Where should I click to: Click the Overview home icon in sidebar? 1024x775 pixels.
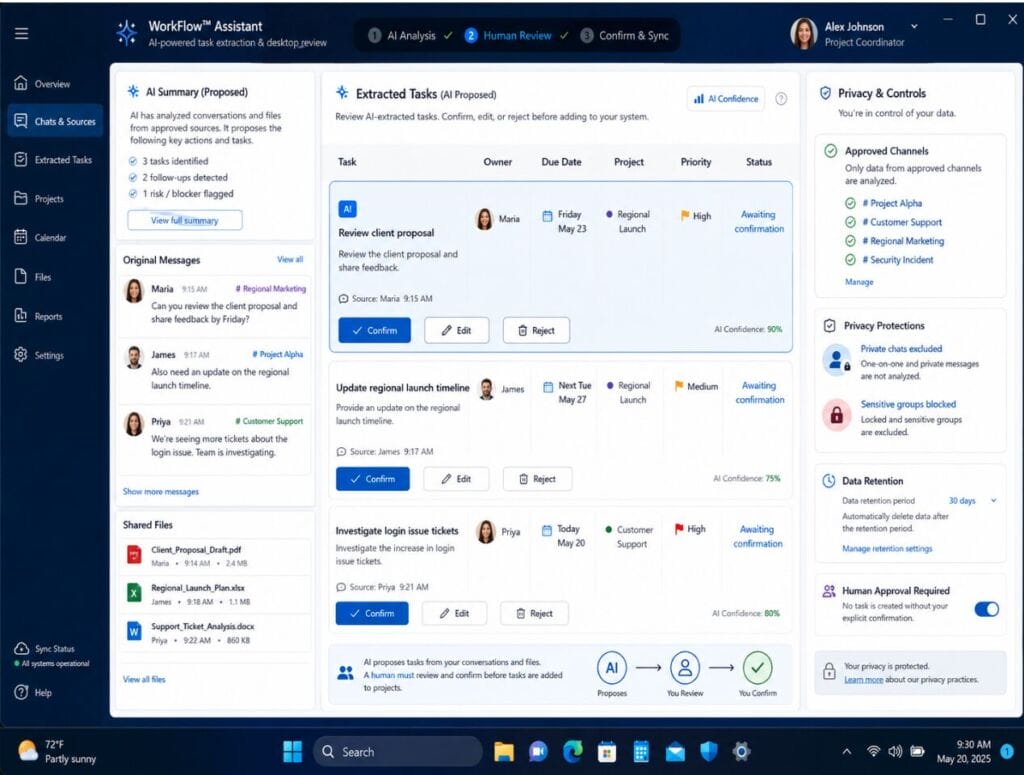[21, 83]
